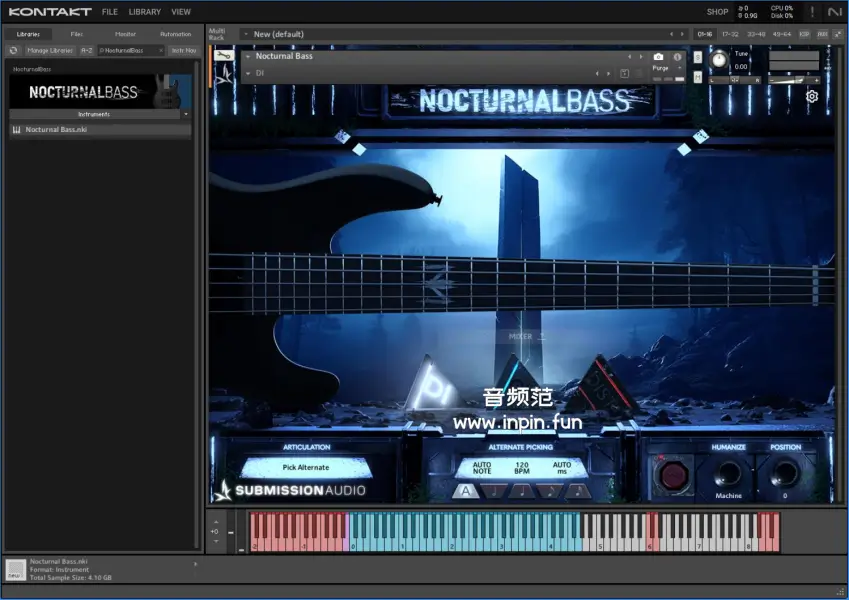This screenshot has height=600, width=849.
Task: Click the red DIST pyramid icon
Action: pyautogui.click(x=604, y=383)
